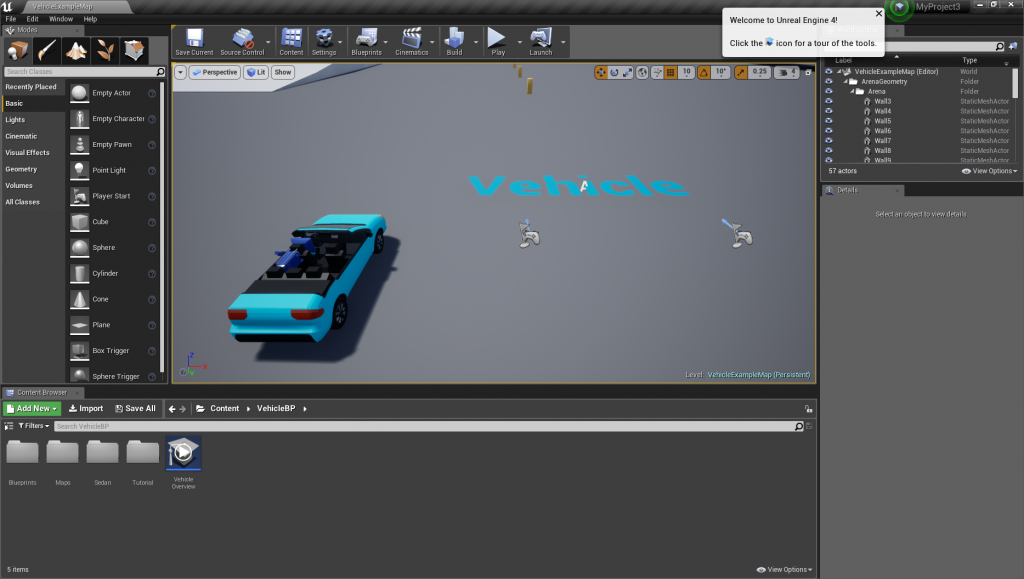Click the Build toolbar icon
The image size is (1024, 579).
click(x=454, y=42)
